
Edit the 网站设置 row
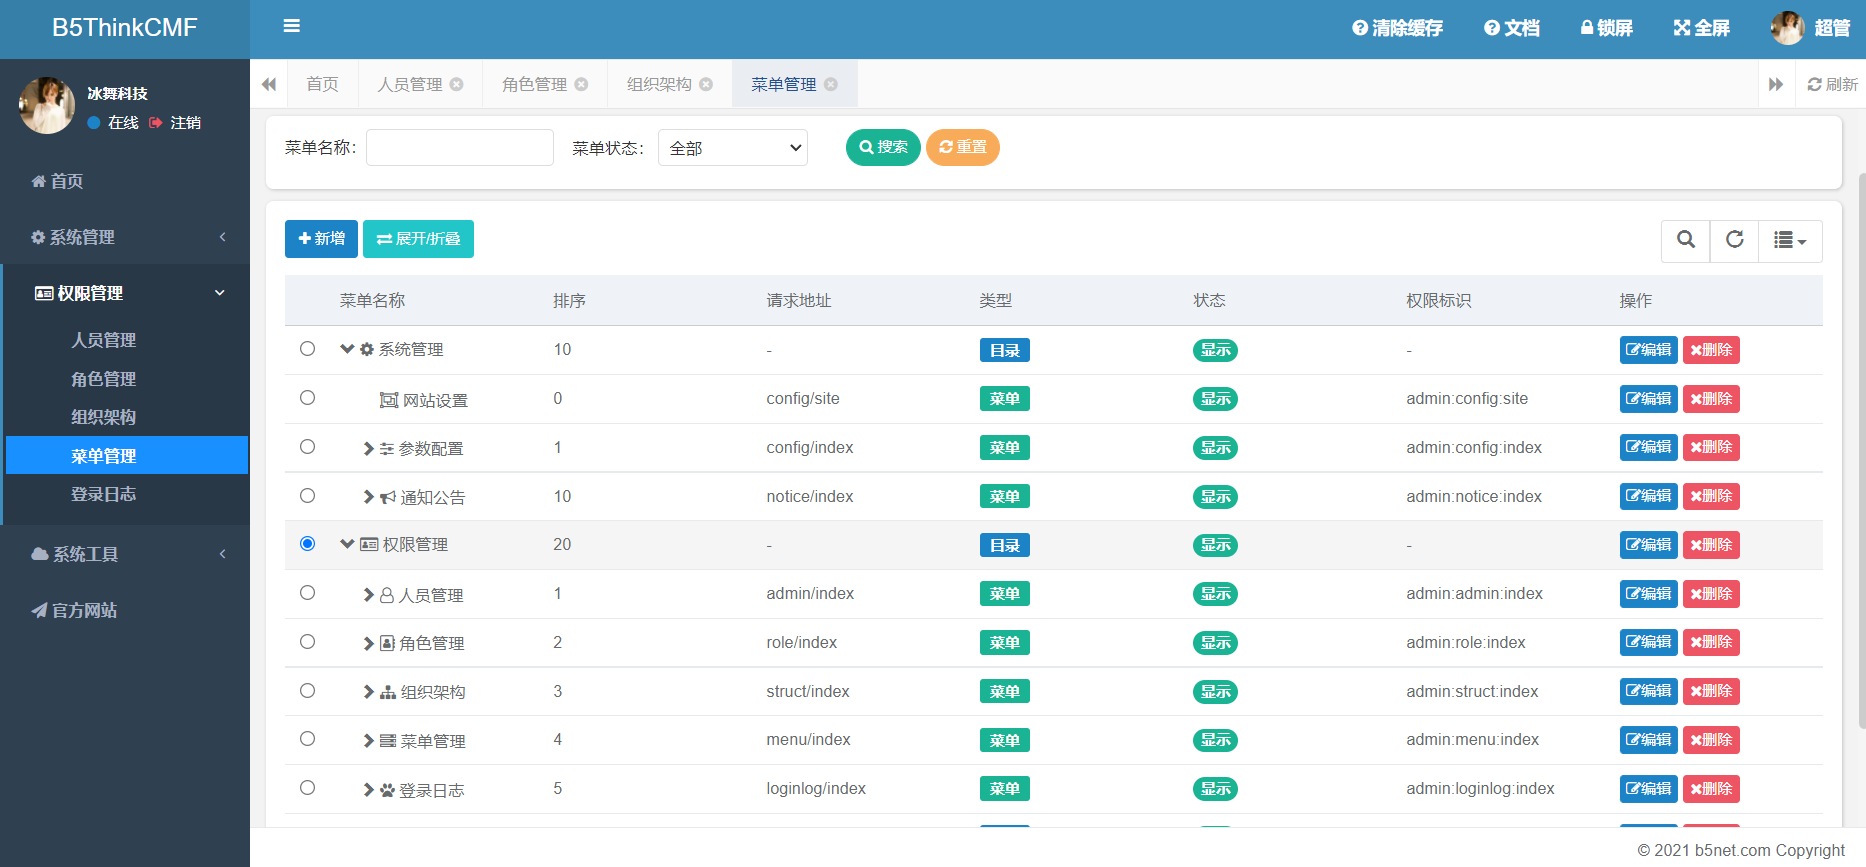1648,399
